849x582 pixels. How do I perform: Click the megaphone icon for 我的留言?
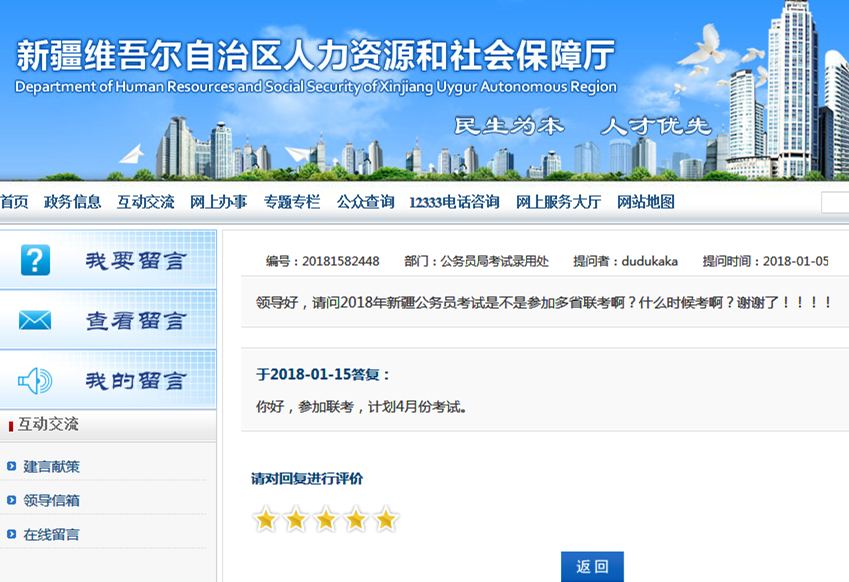(x=35, y=380)
